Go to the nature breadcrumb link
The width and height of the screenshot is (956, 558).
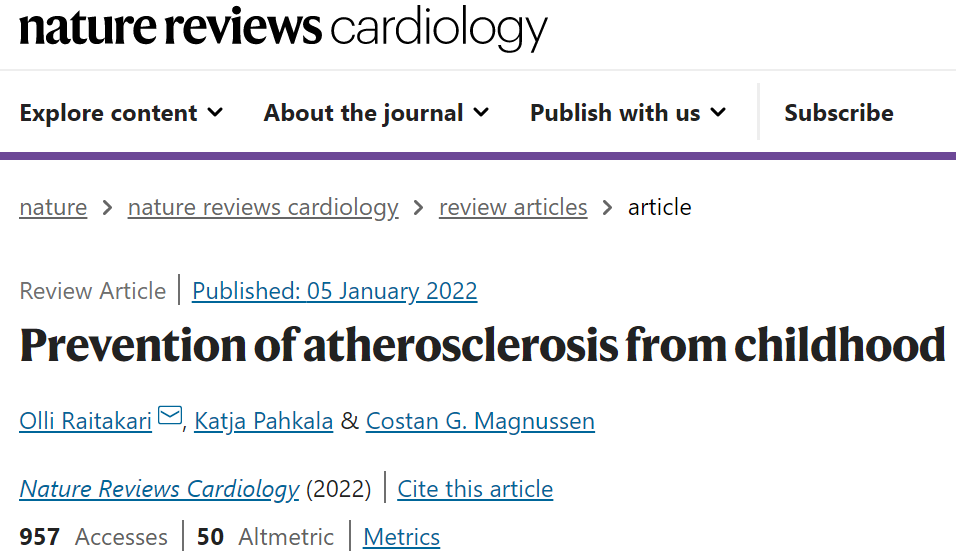[53, 207]
